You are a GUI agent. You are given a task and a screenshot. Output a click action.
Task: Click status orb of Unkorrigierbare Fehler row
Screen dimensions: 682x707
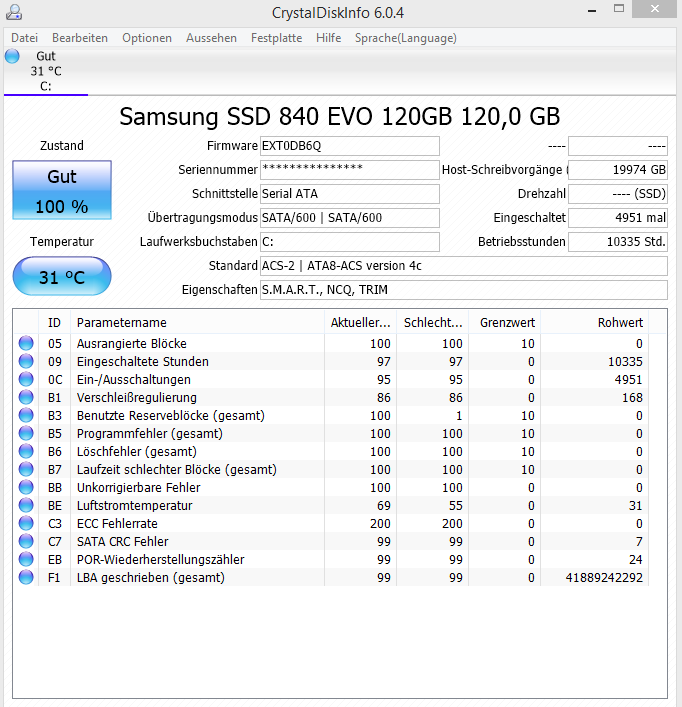click(x=26, y=487)
